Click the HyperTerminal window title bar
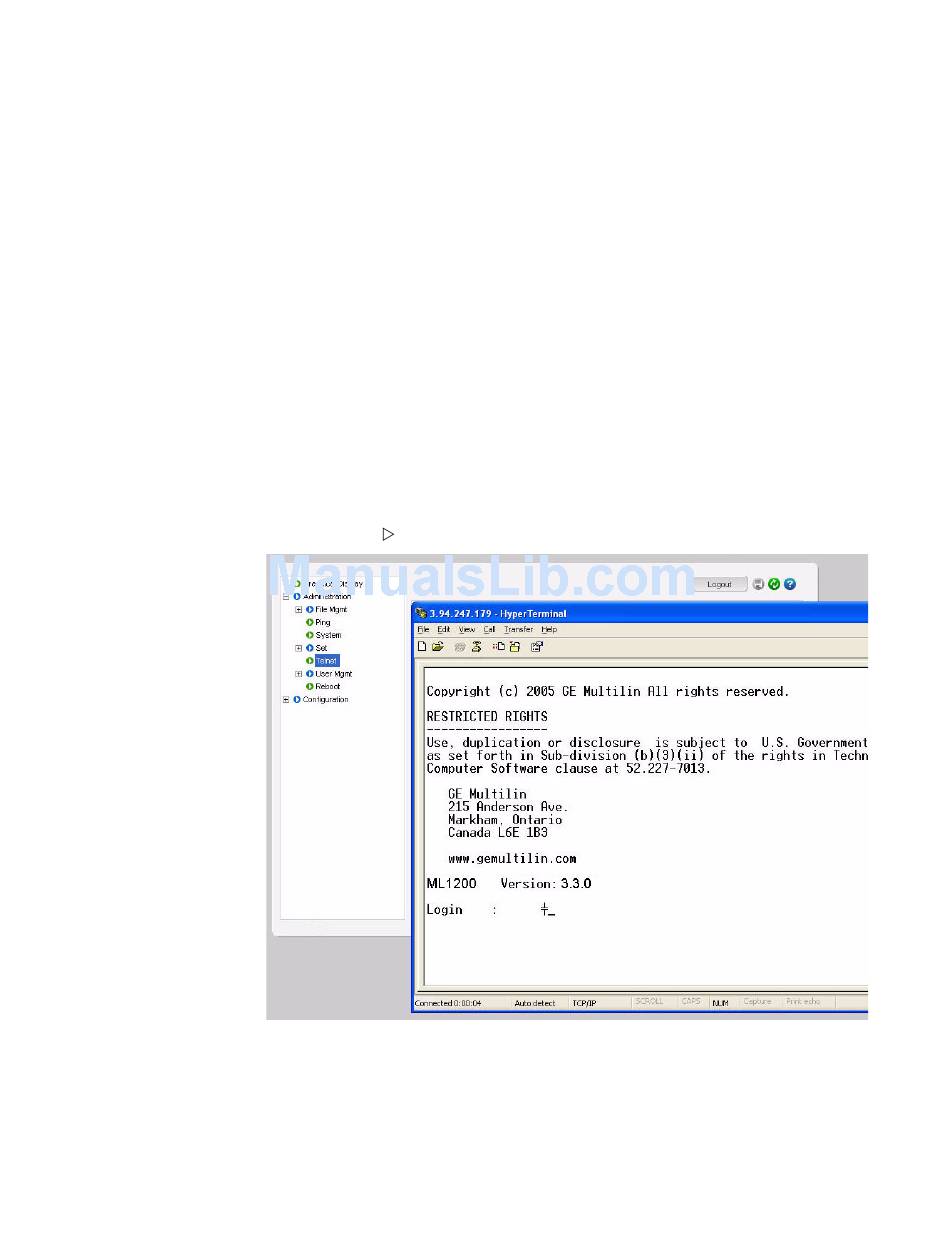950x1260 pixels. click(640, 613)
